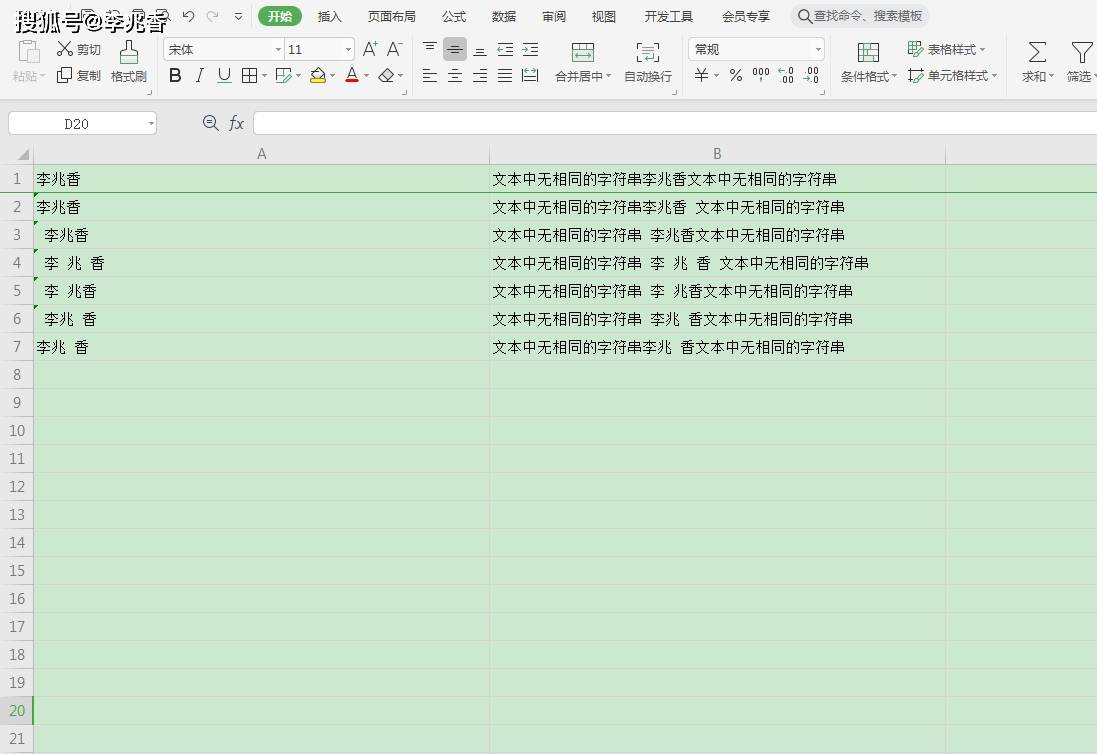Click the decrease indent icon
The image size is (1097, 754).
click(x=505, y=50)
